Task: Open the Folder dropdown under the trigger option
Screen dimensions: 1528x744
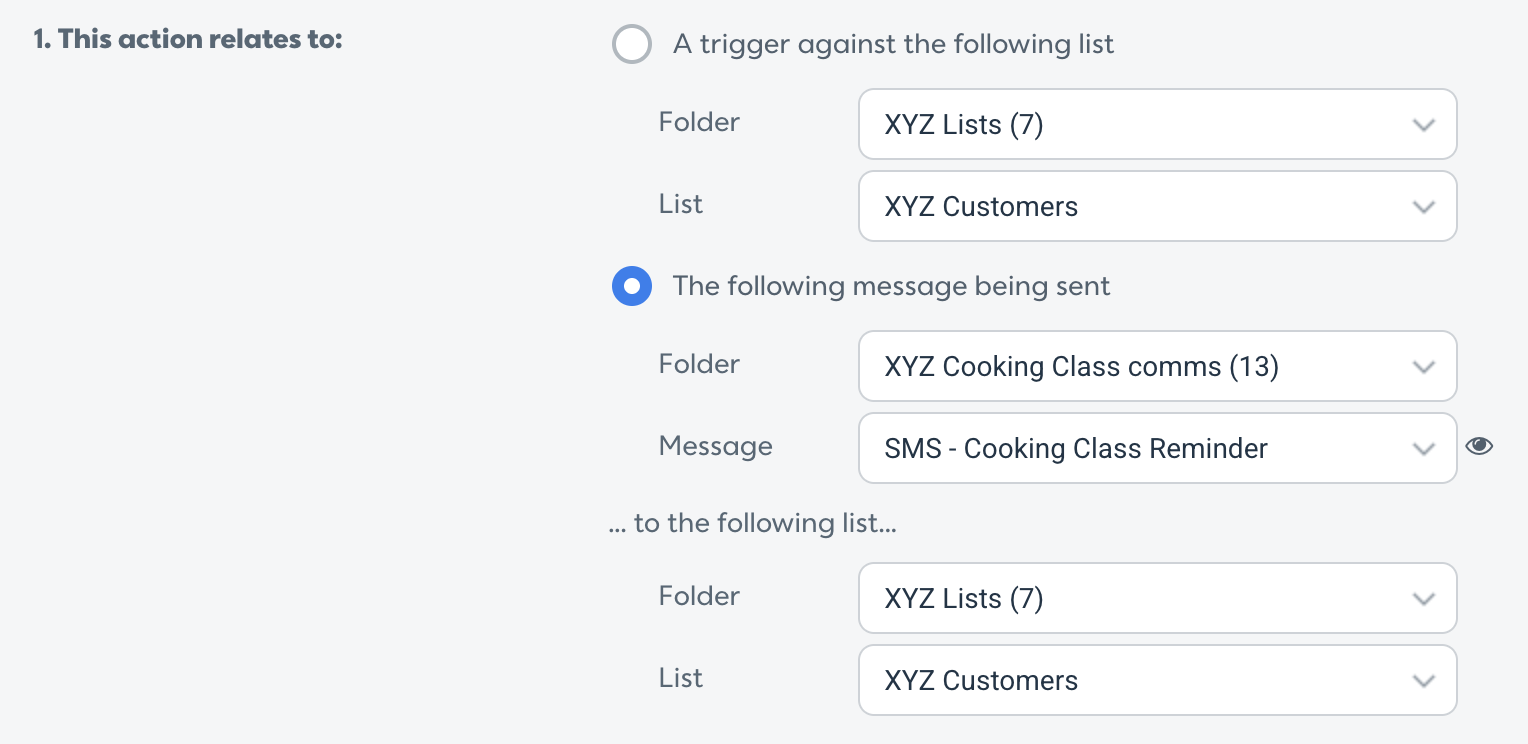Action: coord(1157,124)
